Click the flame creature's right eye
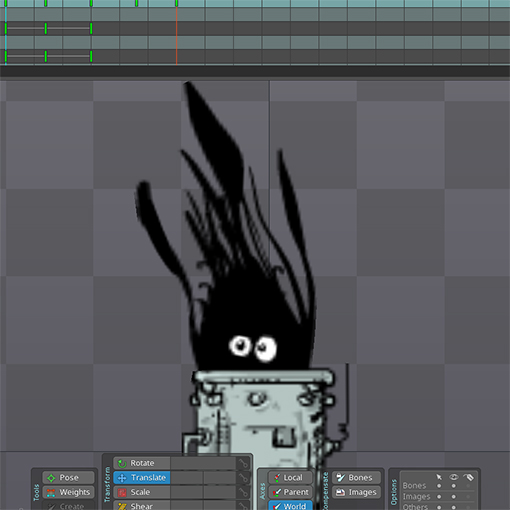510x510 pixels. tap(266, 349)
